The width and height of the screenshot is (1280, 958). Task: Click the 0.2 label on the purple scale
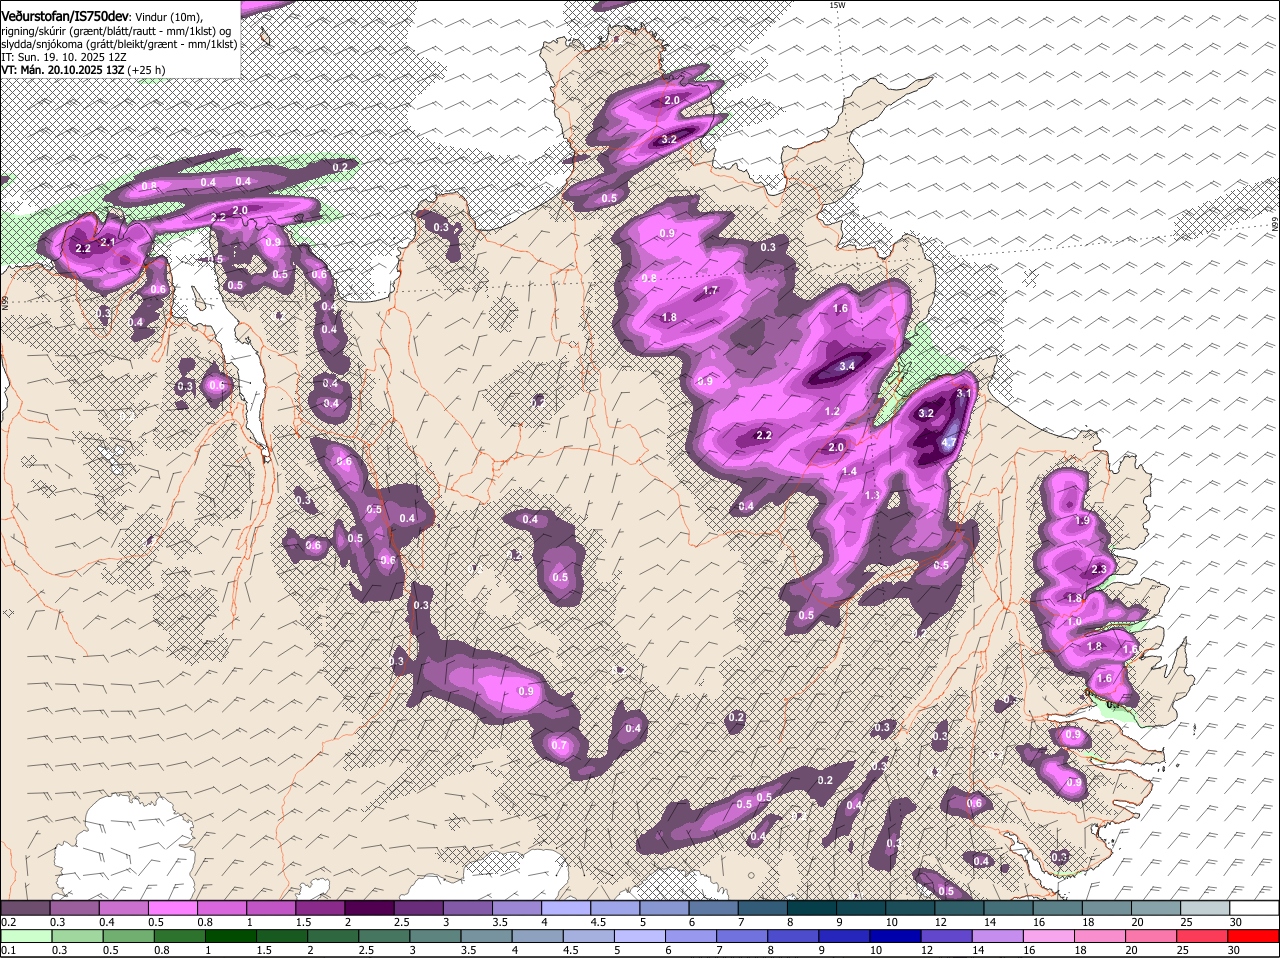tap(8, 922)
